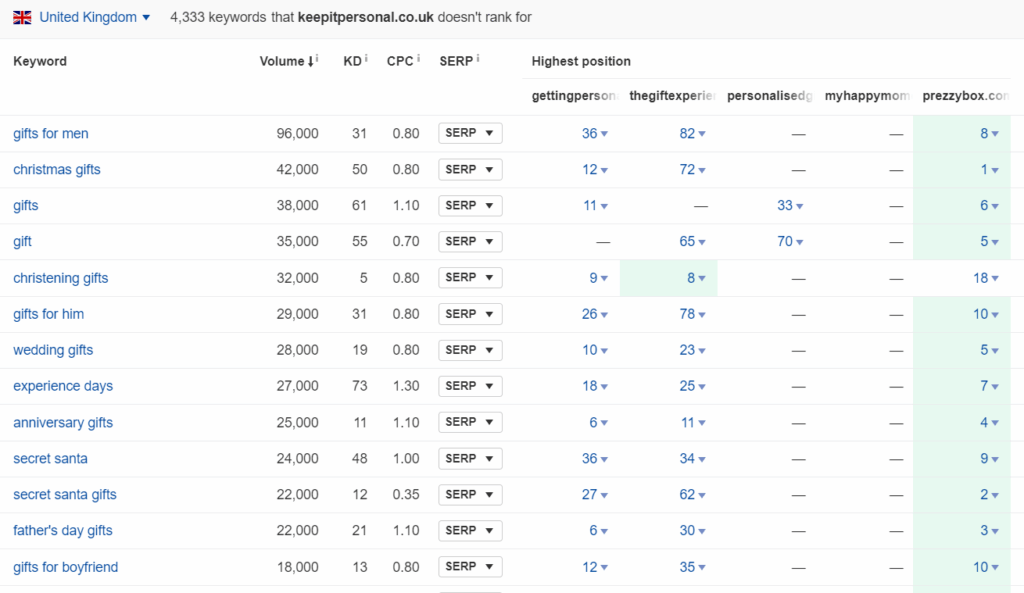This screenshot has height=593, width=1024.
Task: Expand gettingpersonal position 36 for 'gifts for men'
Action: pyautogui.click(x=595, y=134)
